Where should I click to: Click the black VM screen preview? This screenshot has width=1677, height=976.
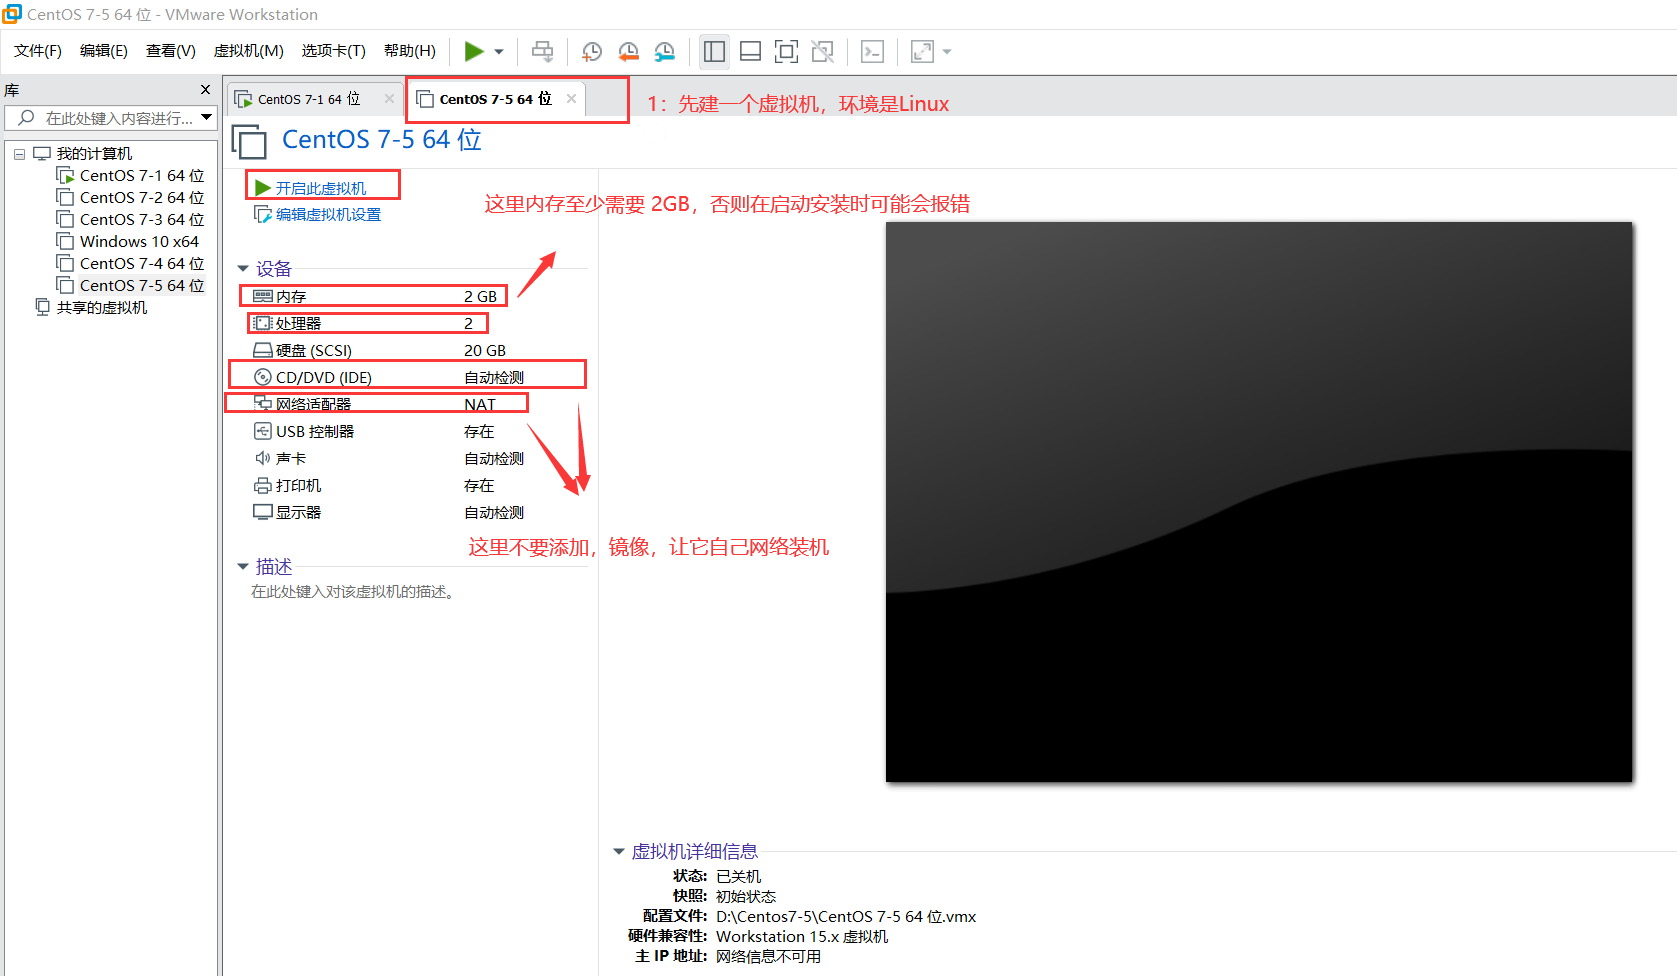1259,502
